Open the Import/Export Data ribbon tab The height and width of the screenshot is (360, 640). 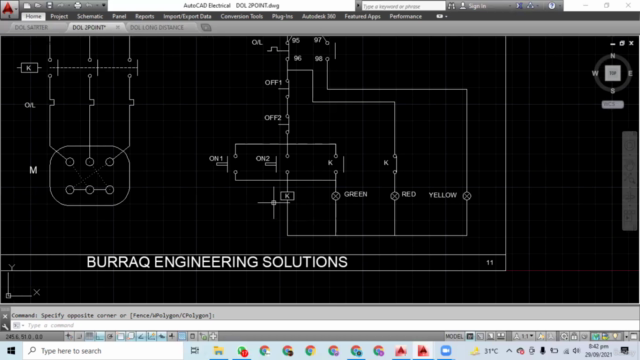click(187, 16)
